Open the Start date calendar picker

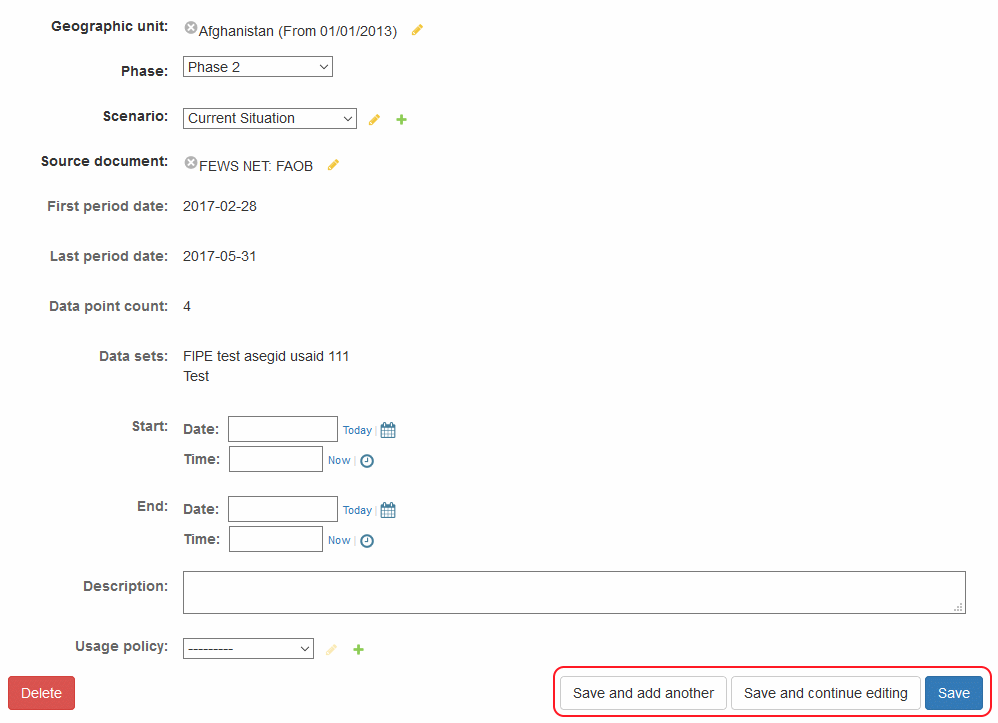388,430
